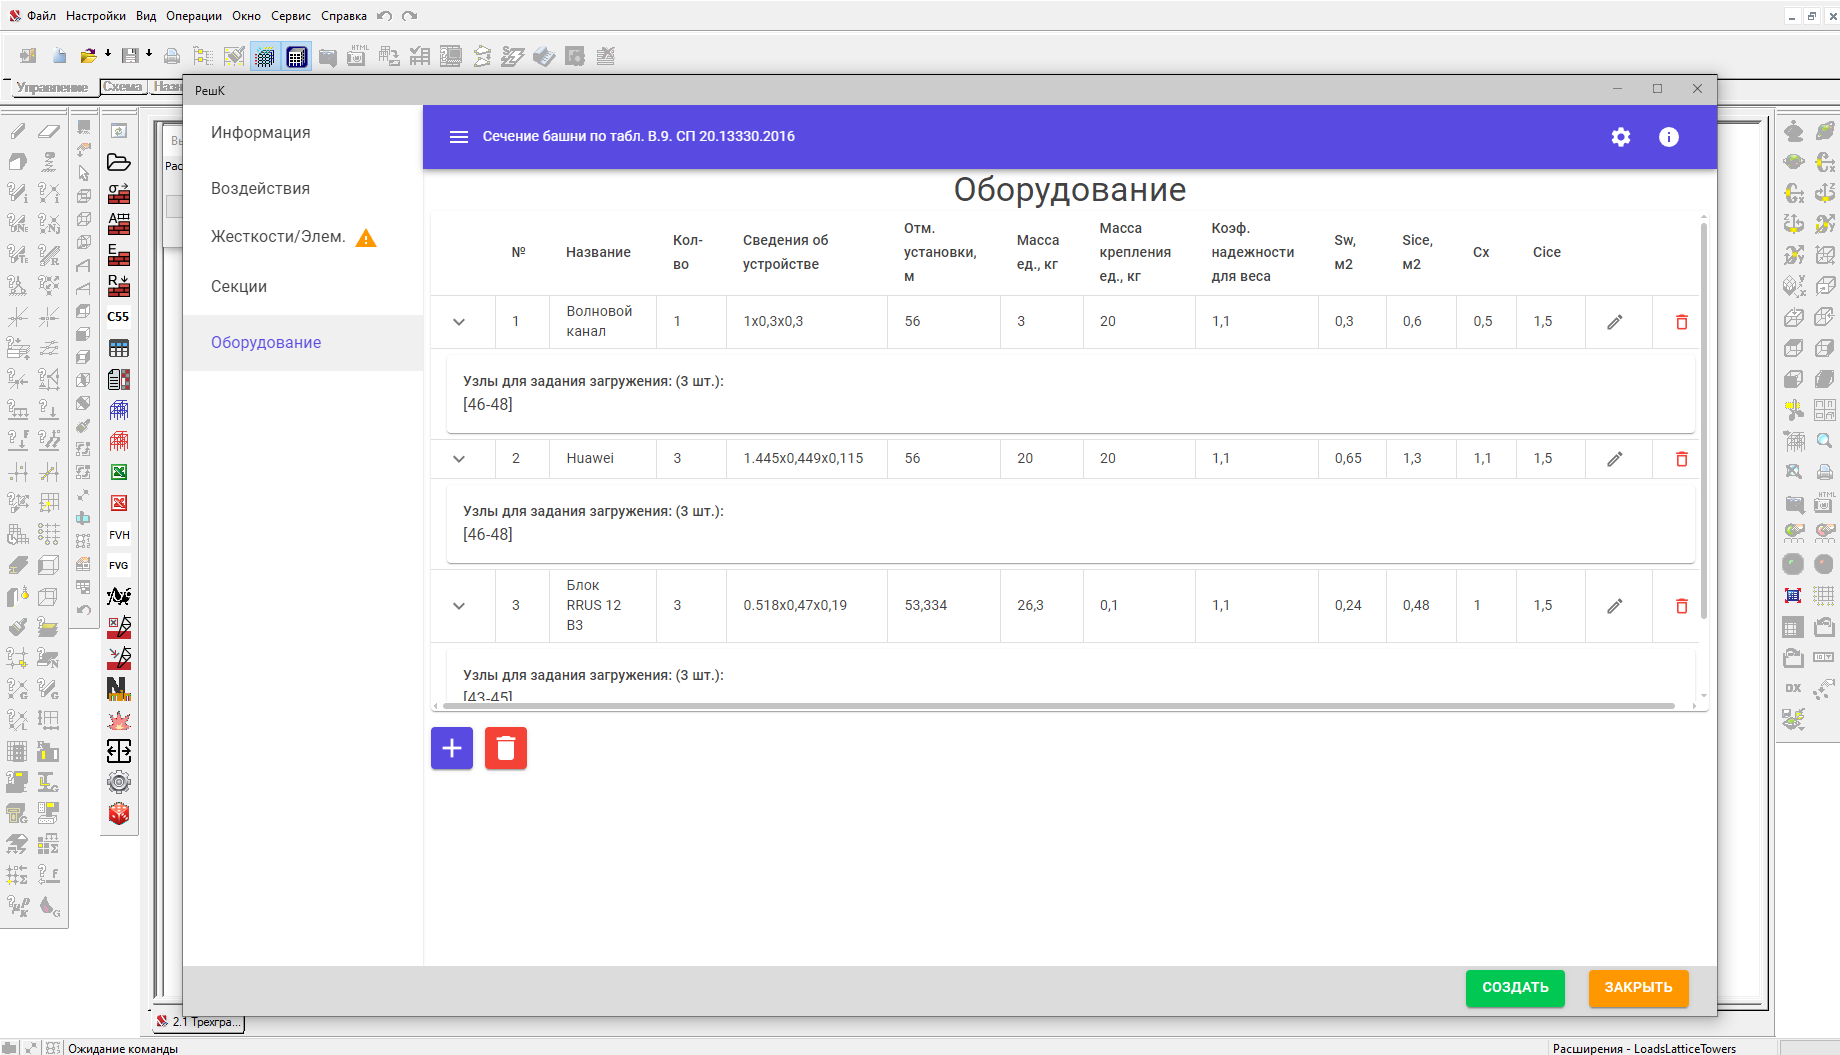Edit the Huawei equipment row
1840x1055 pixels.
[x=1614, y=459]
